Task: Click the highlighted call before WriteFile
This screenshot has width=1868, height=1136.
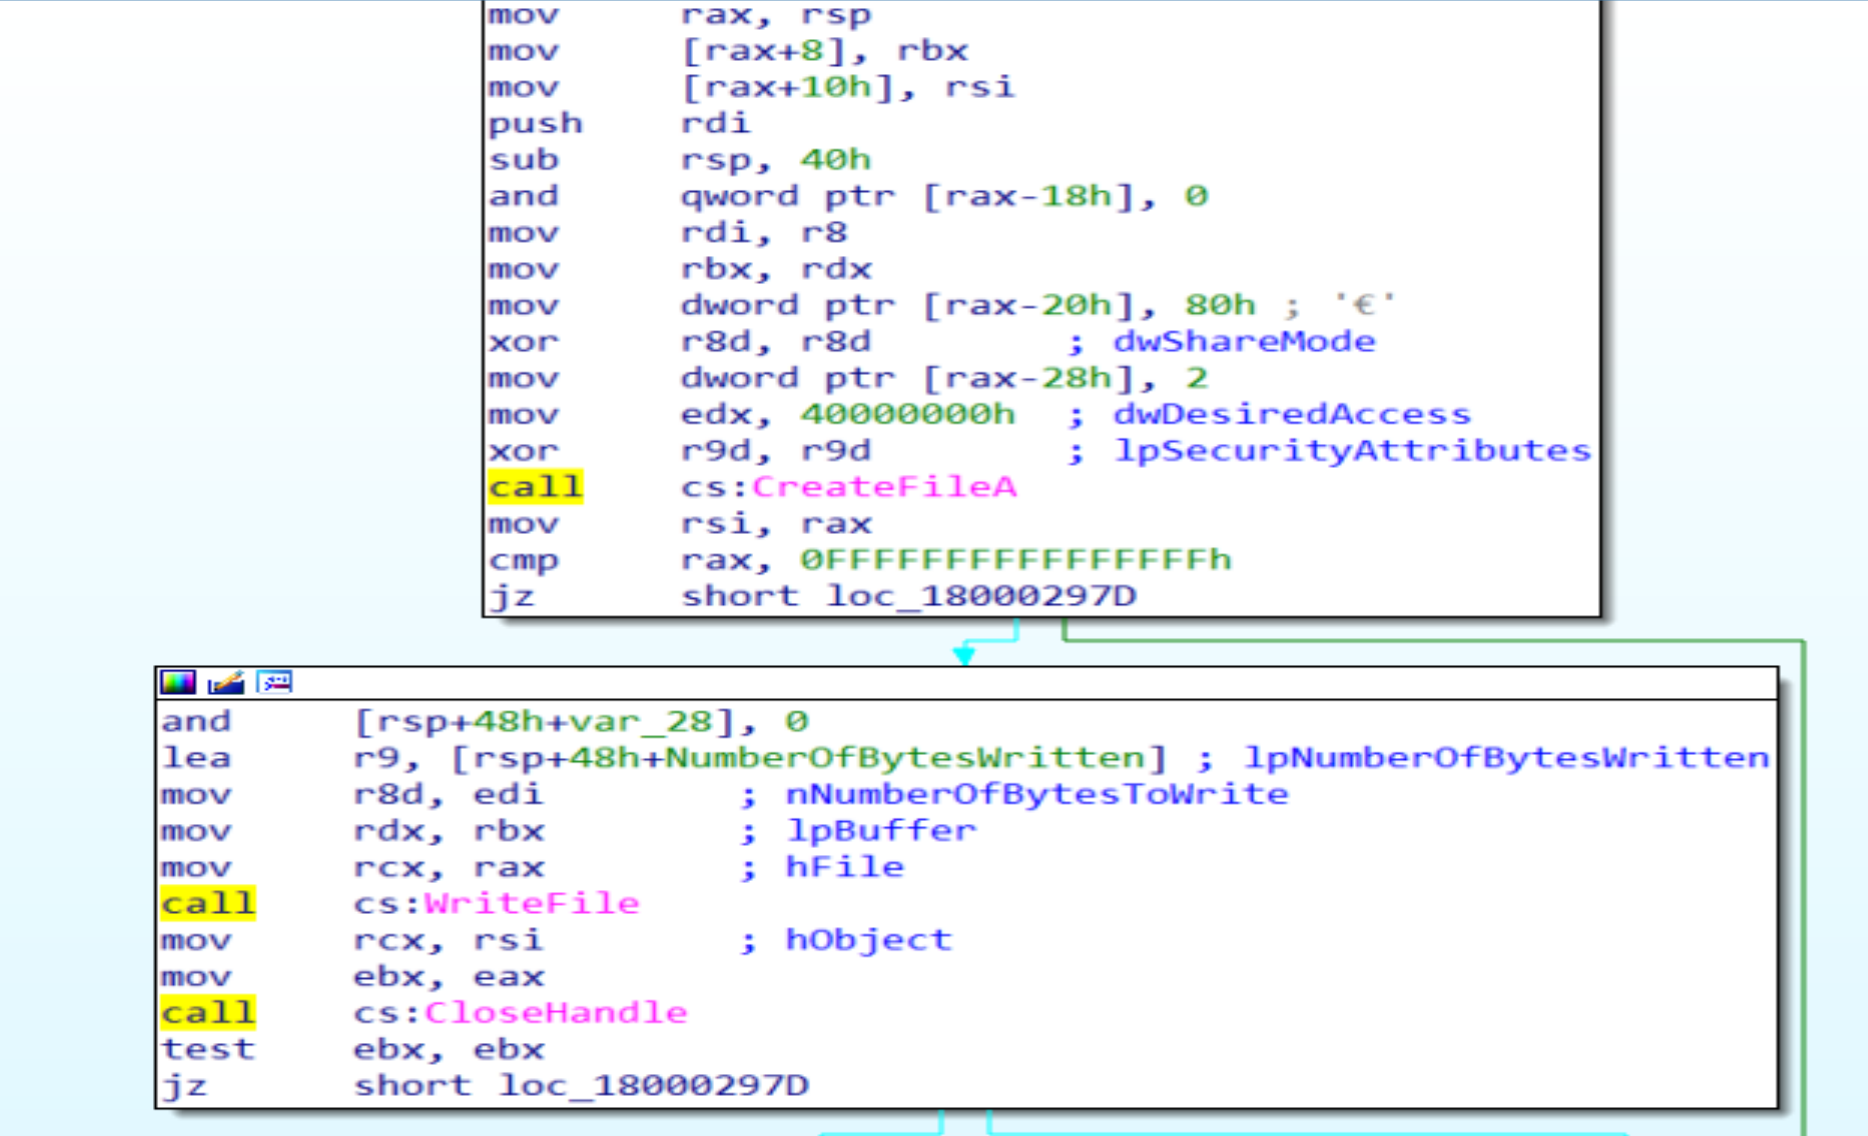Action: tap(208, 904)
